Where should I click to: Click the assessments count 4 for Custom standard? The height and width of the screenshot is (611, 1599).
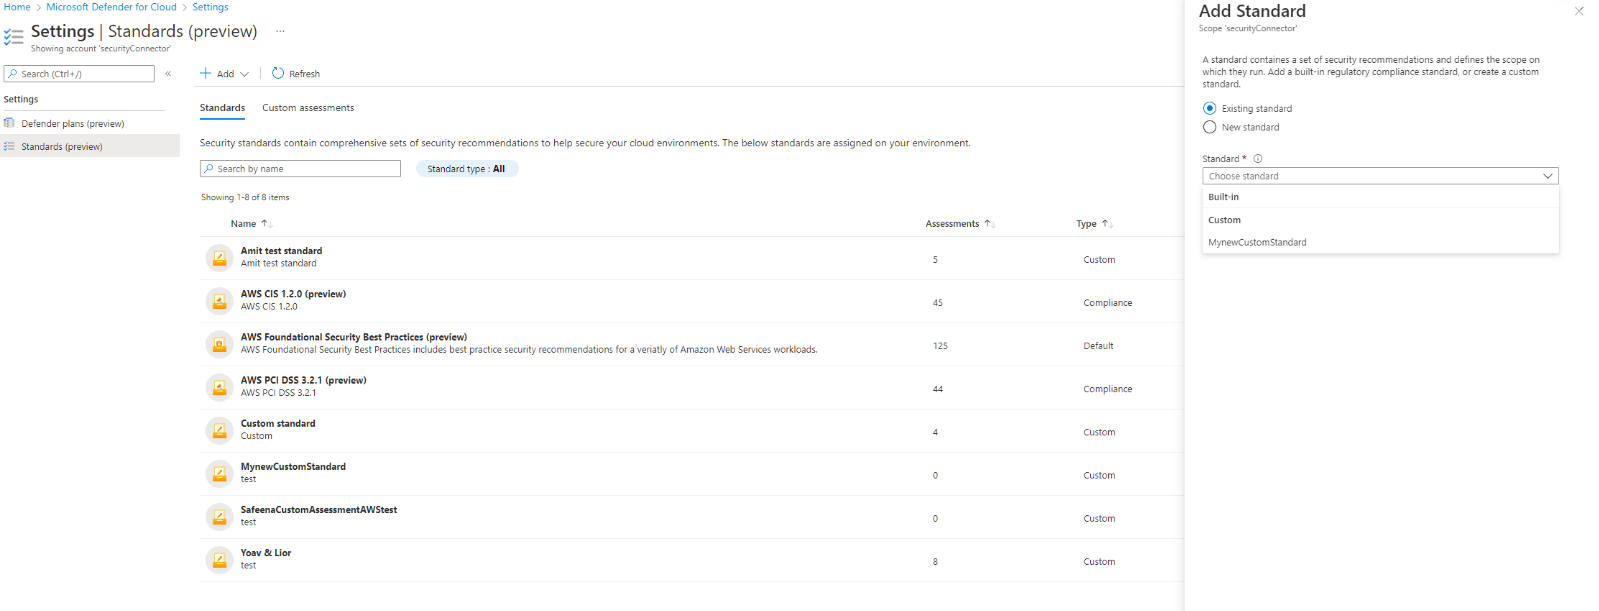point(935,433)
